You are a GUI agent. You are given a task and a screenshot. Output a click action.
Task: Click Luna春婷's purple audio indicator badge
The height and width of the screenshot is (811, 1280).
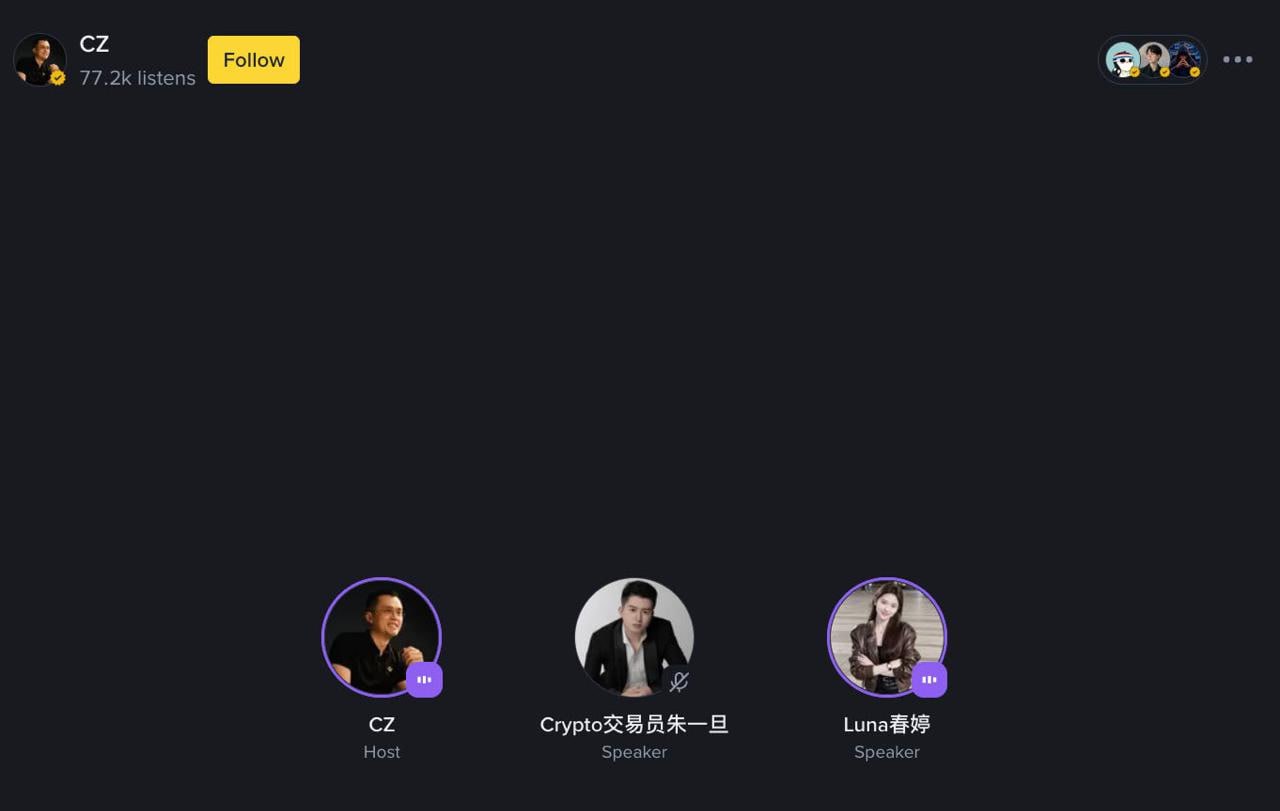929,680
